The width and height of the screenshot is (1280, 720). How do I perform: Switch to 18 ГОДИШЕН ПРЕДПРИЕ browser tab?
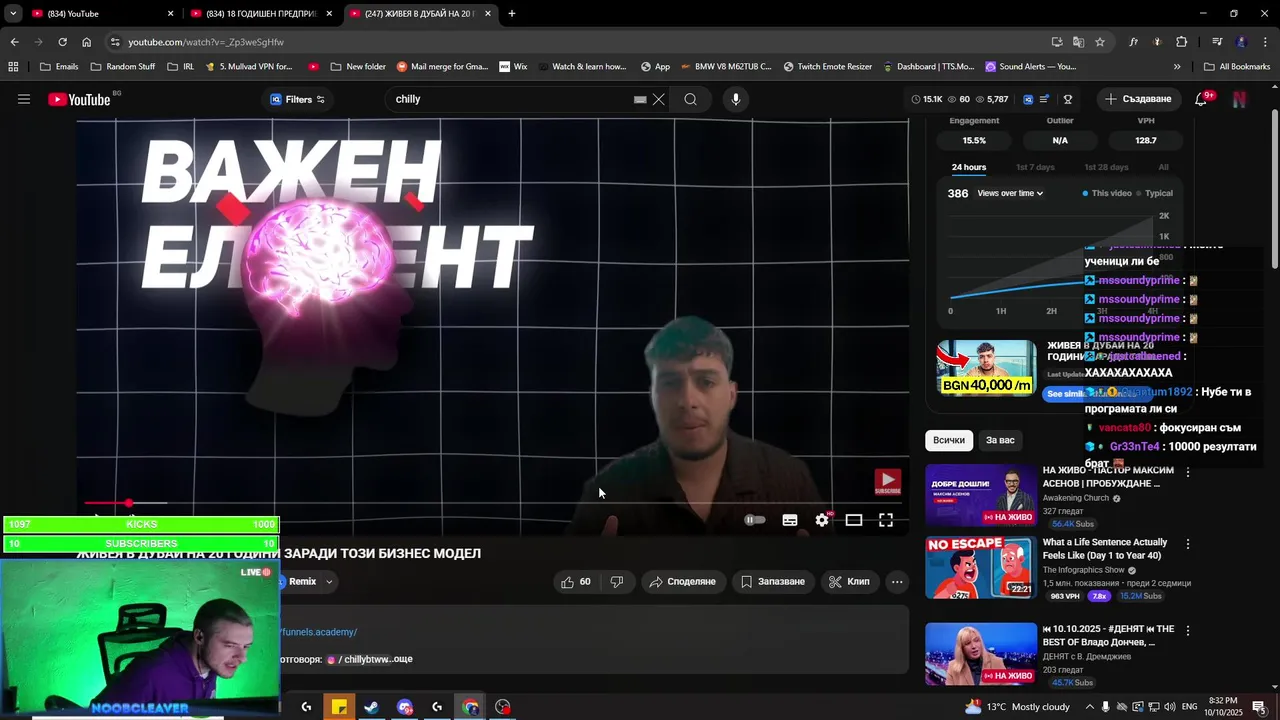(x=262, y=14)
